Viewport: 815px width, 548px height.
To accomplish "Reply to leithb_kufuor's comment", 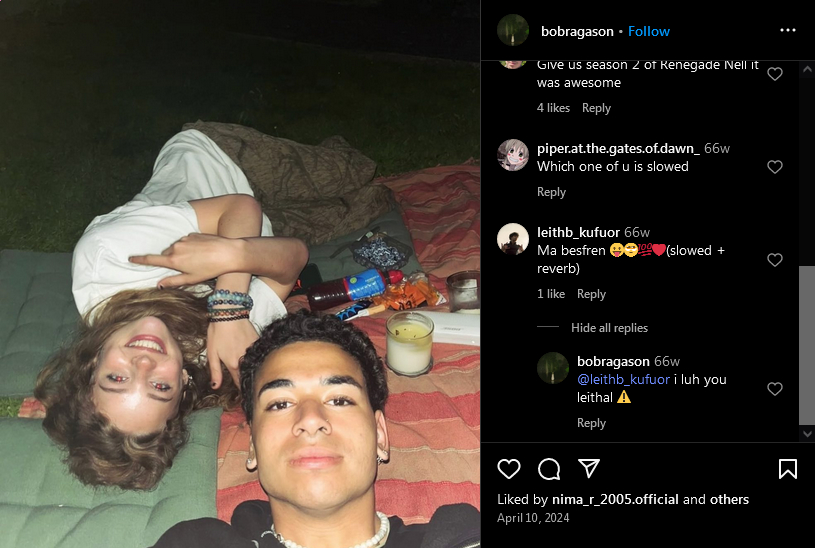I will pyautogui.click(x=591, y=294).
